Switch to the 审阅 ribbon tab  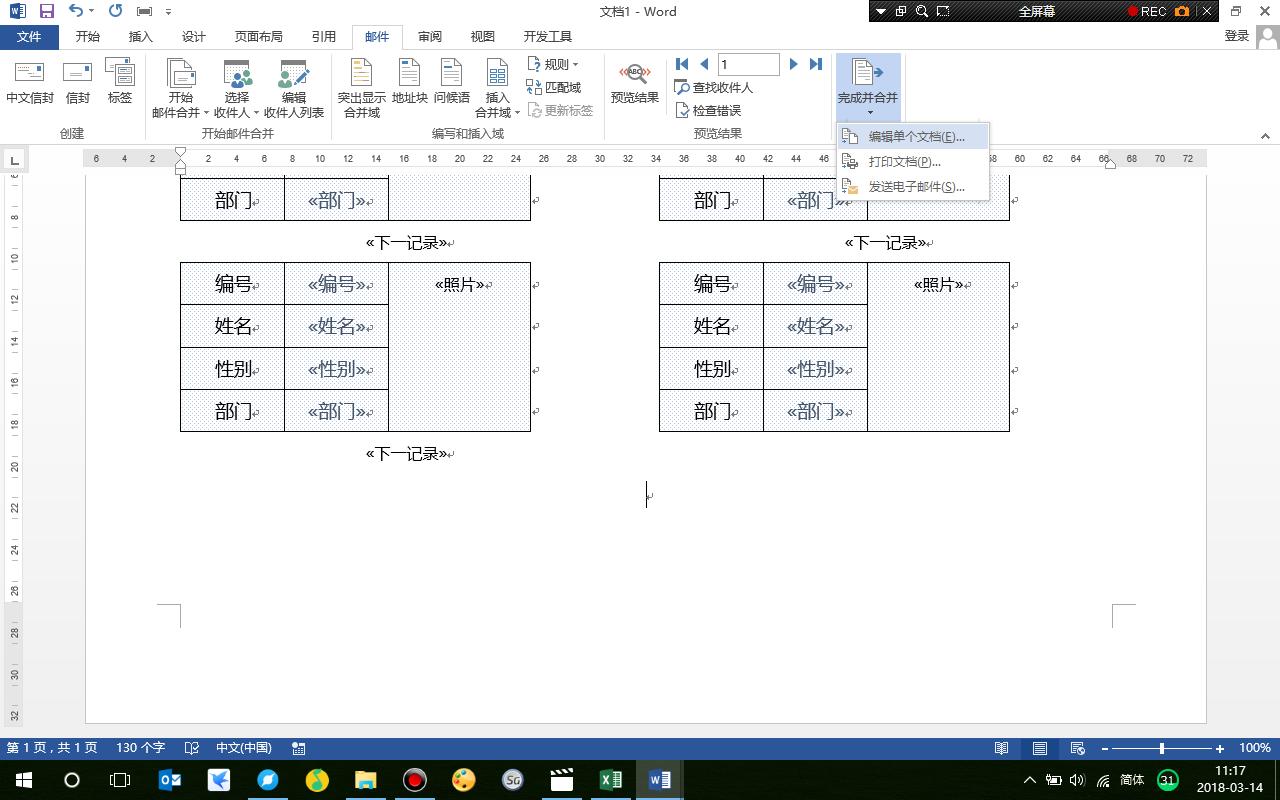pos(428,36)
